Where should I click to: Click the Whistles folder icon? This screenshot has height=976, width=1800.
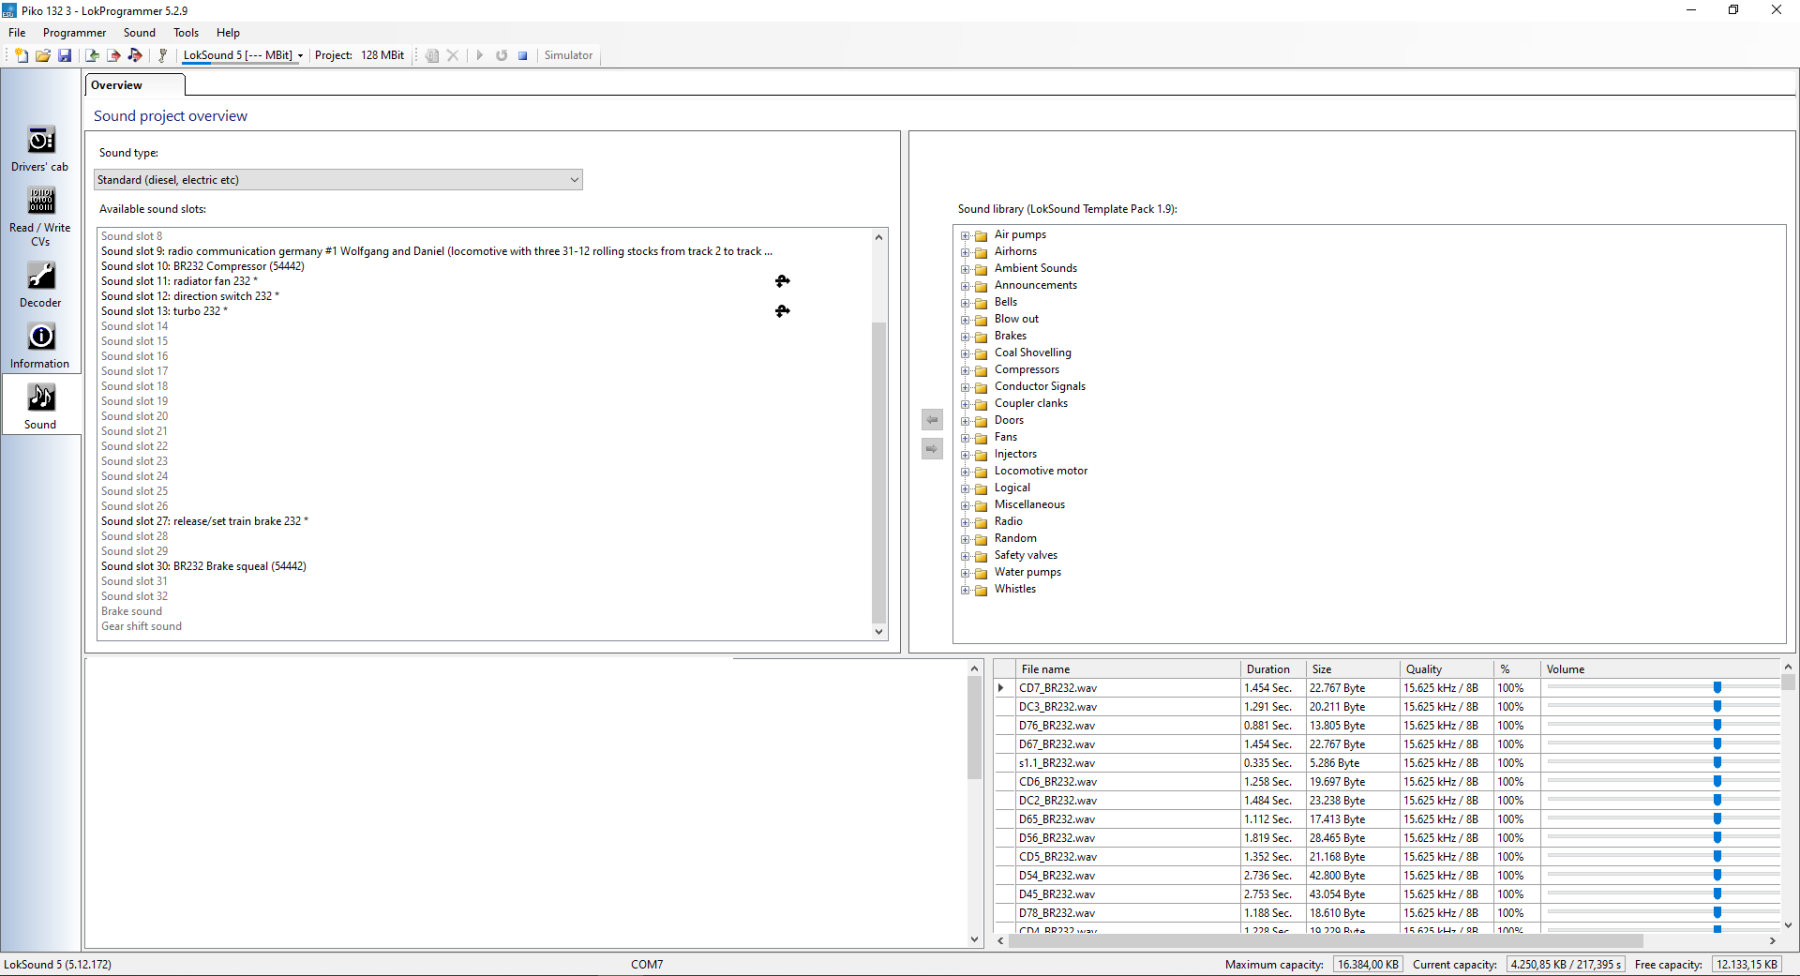click(x=981, y=590)
